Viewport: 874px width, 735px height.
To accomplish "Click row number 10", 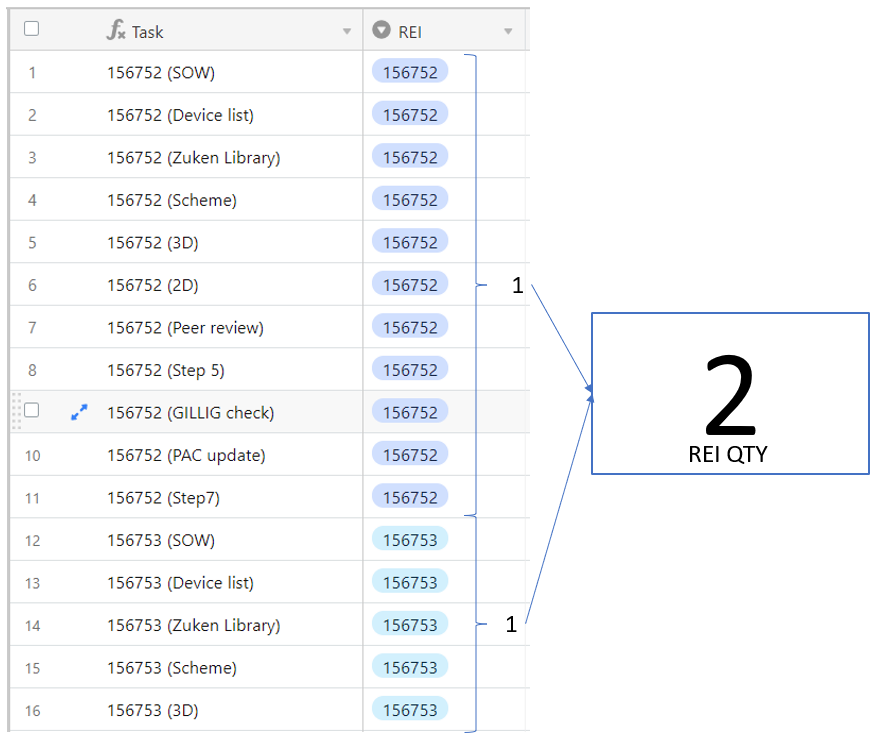I will coord(32,456).
